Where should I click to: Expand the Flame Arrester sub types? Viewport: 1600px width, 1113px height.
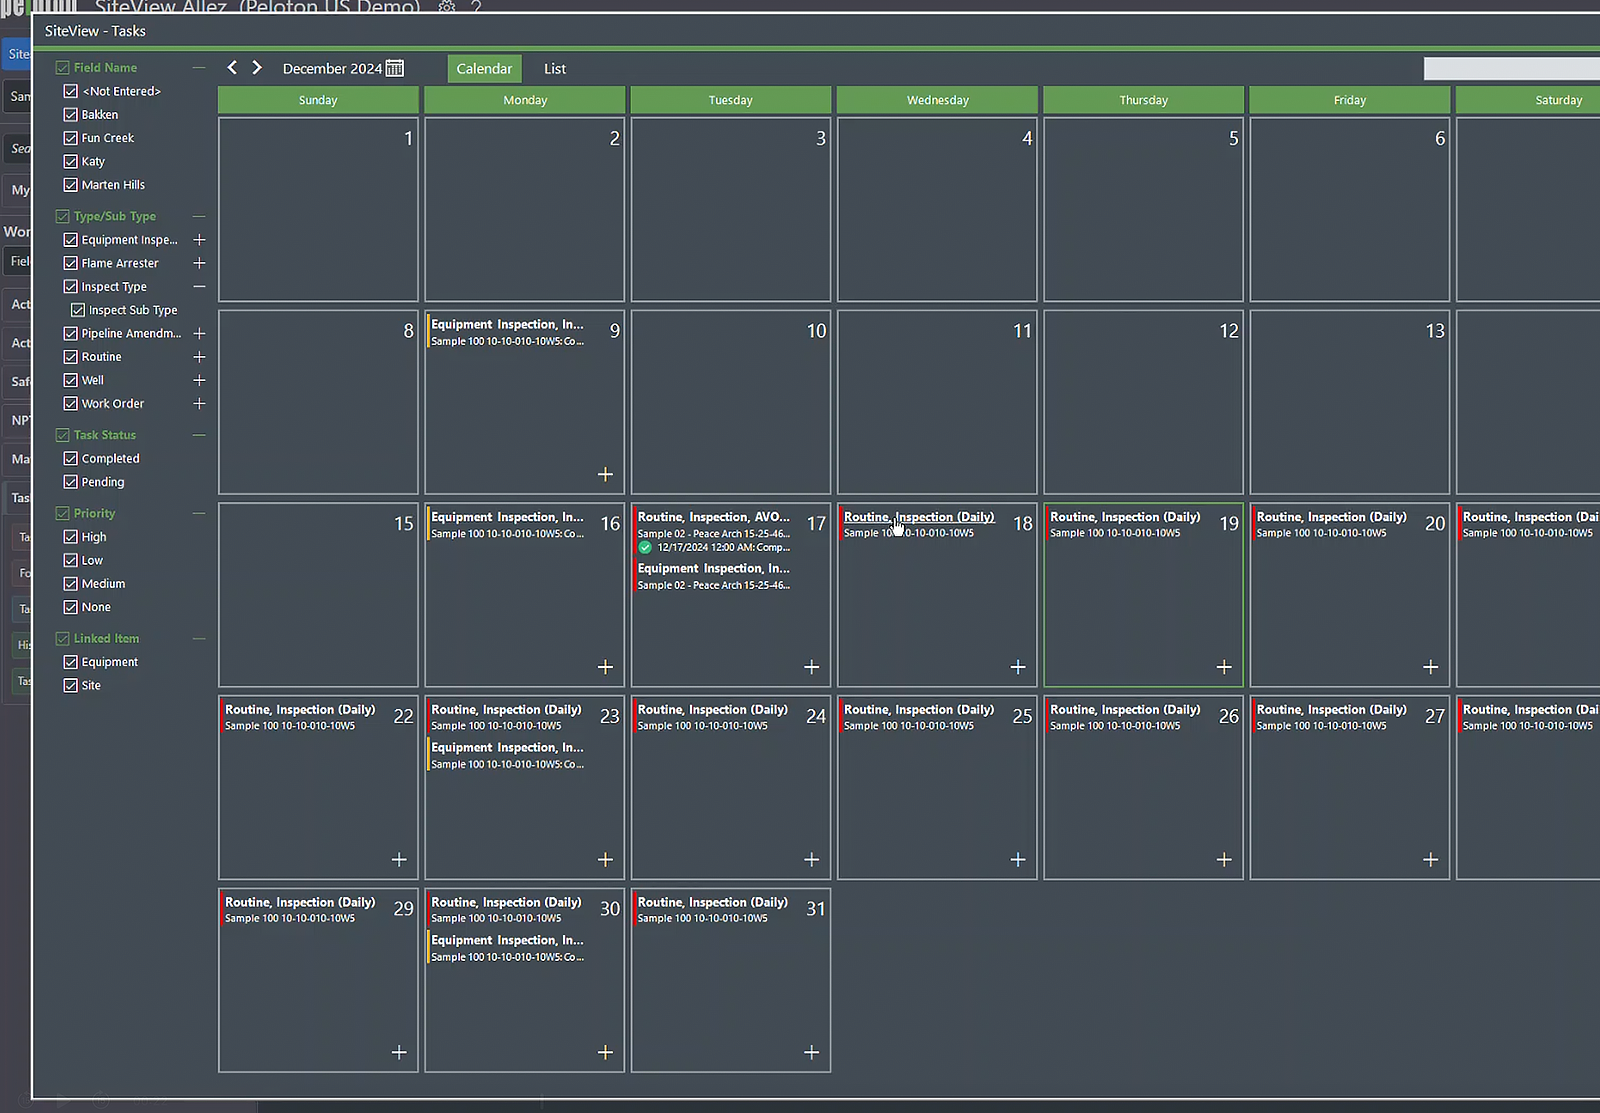point(199,263)
